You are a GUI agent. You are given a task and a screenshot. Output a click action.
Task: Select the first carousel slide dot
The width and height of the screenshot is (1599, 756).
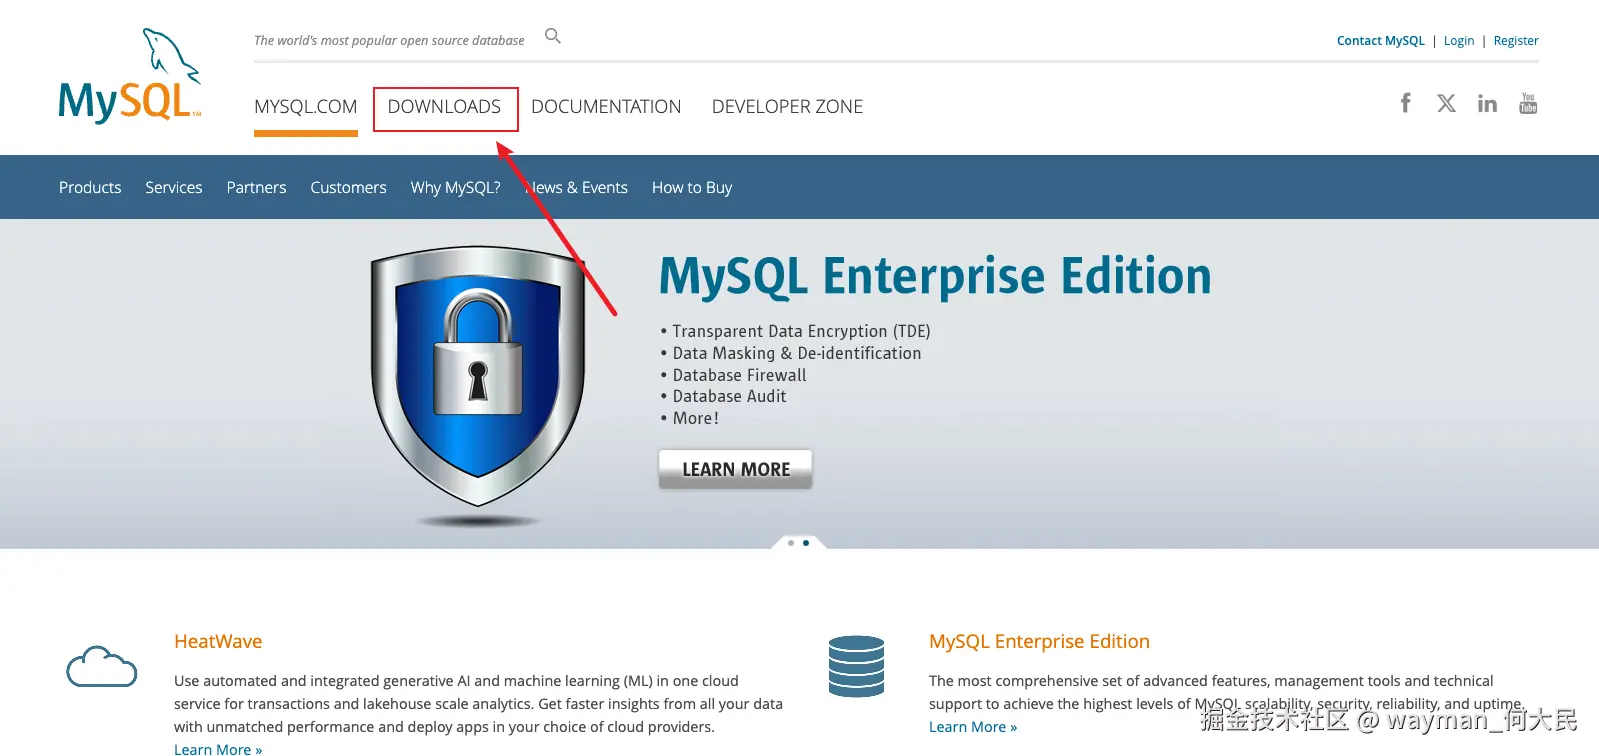(791, 543)
